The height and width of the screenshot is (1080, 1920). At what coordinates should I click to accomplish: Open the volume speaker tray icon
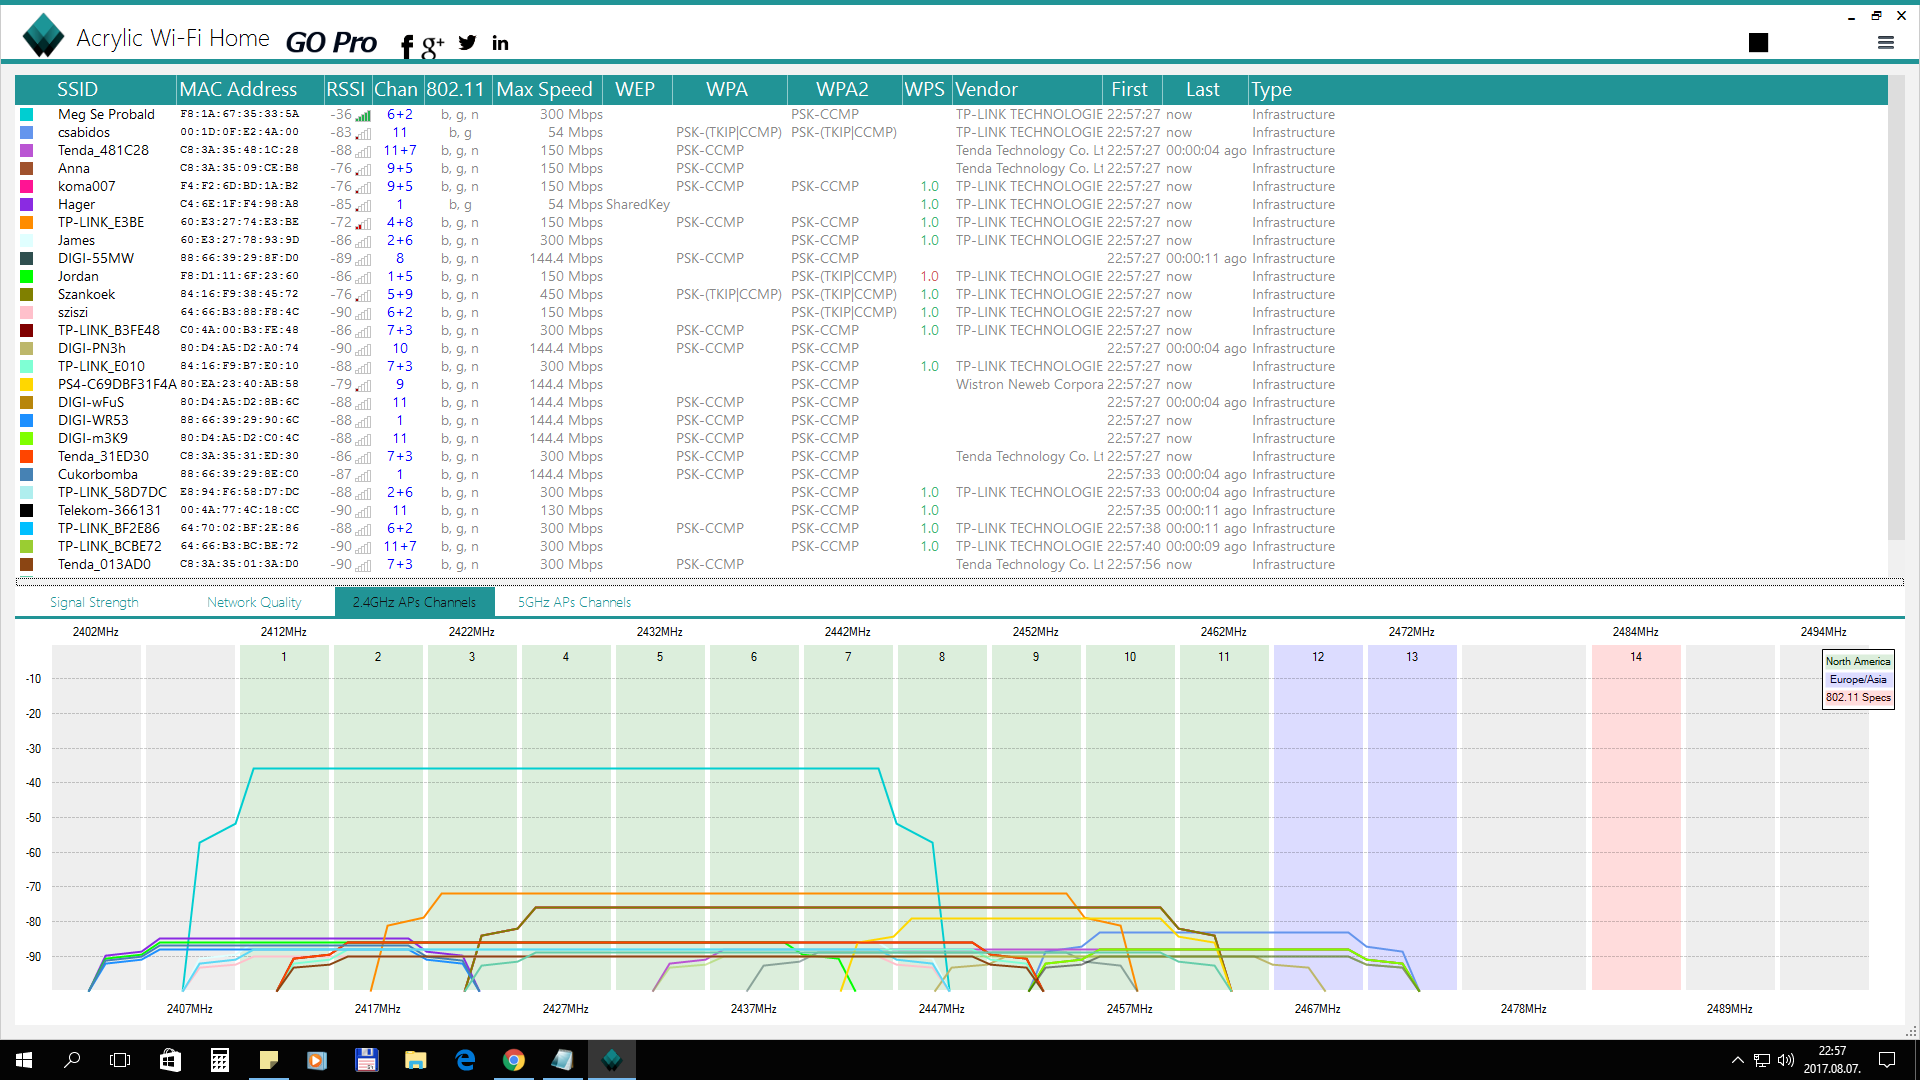click(1786, 1060)
